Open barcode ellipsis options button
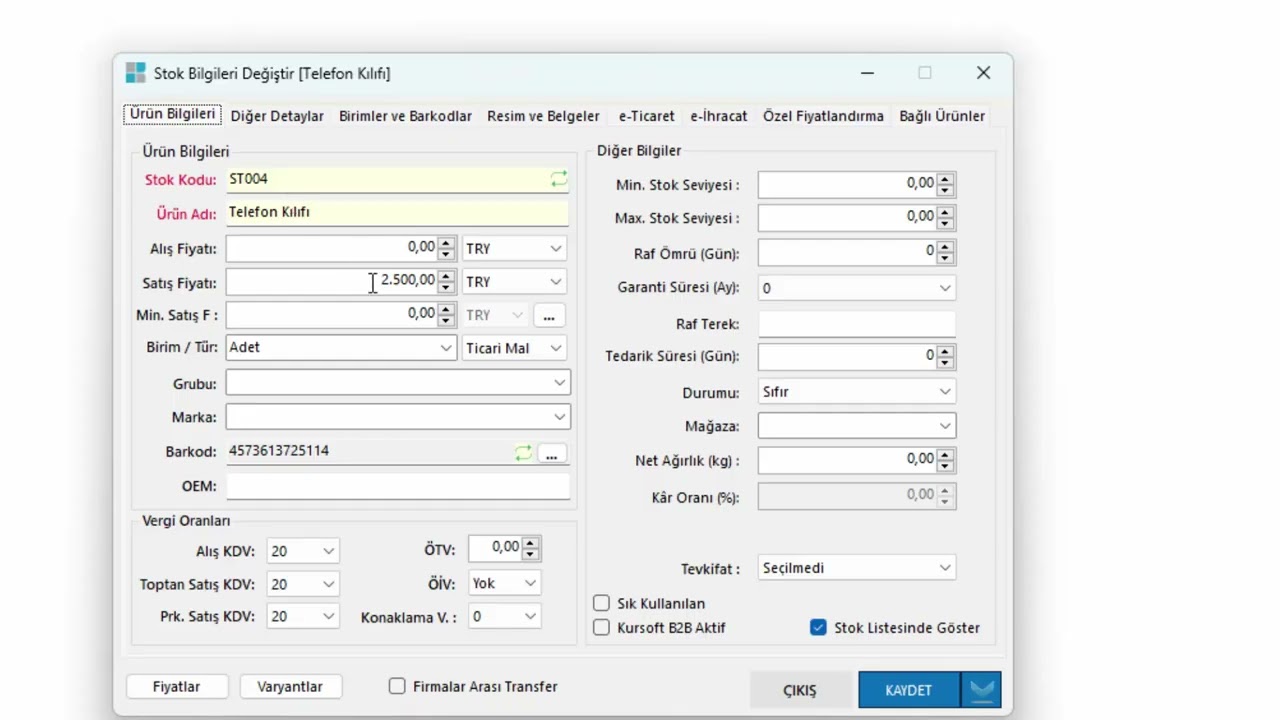This screenshot has height=720, width=1280. (x=551, y=453)
